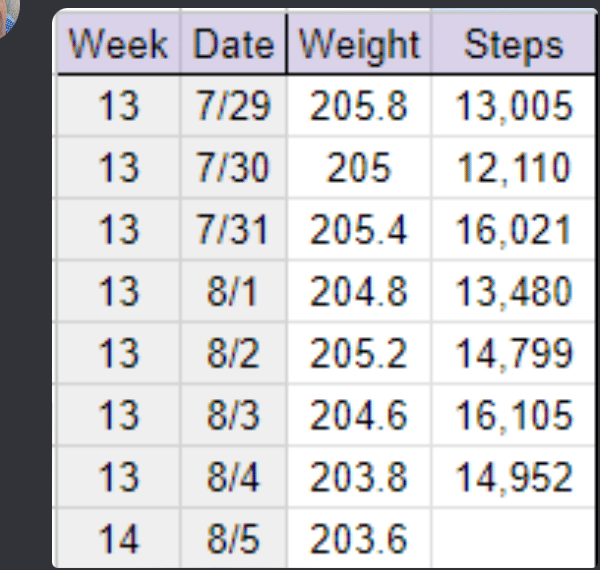Select the 7/29 date cell
This screenshot has height=570, width=600.
tap(233, 107)
